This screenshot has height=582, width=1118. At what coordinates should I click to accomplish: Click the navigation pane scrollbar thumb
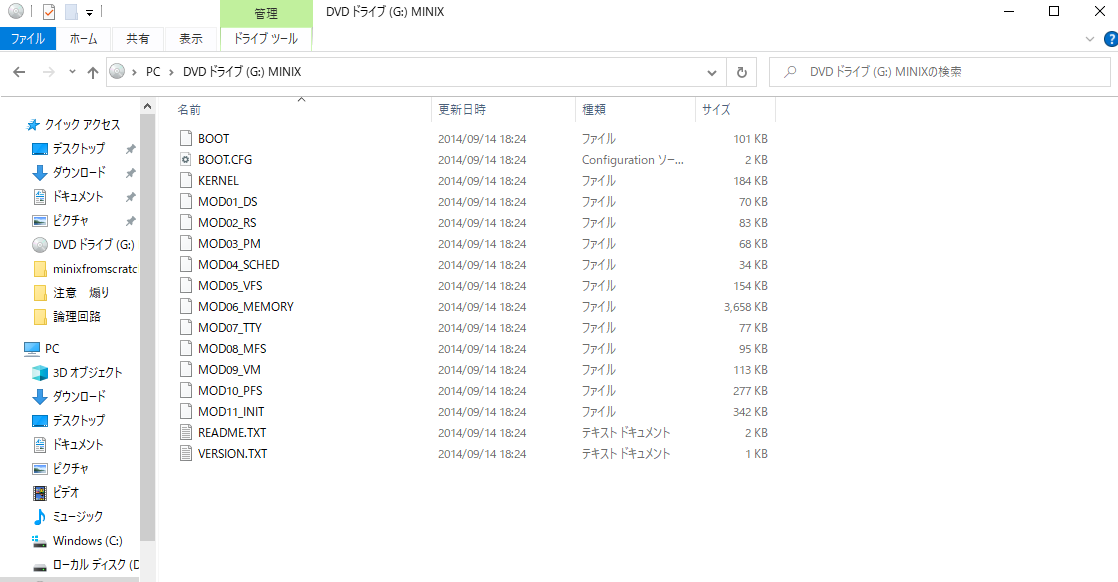pyautogui.click(x=148, y=328)
